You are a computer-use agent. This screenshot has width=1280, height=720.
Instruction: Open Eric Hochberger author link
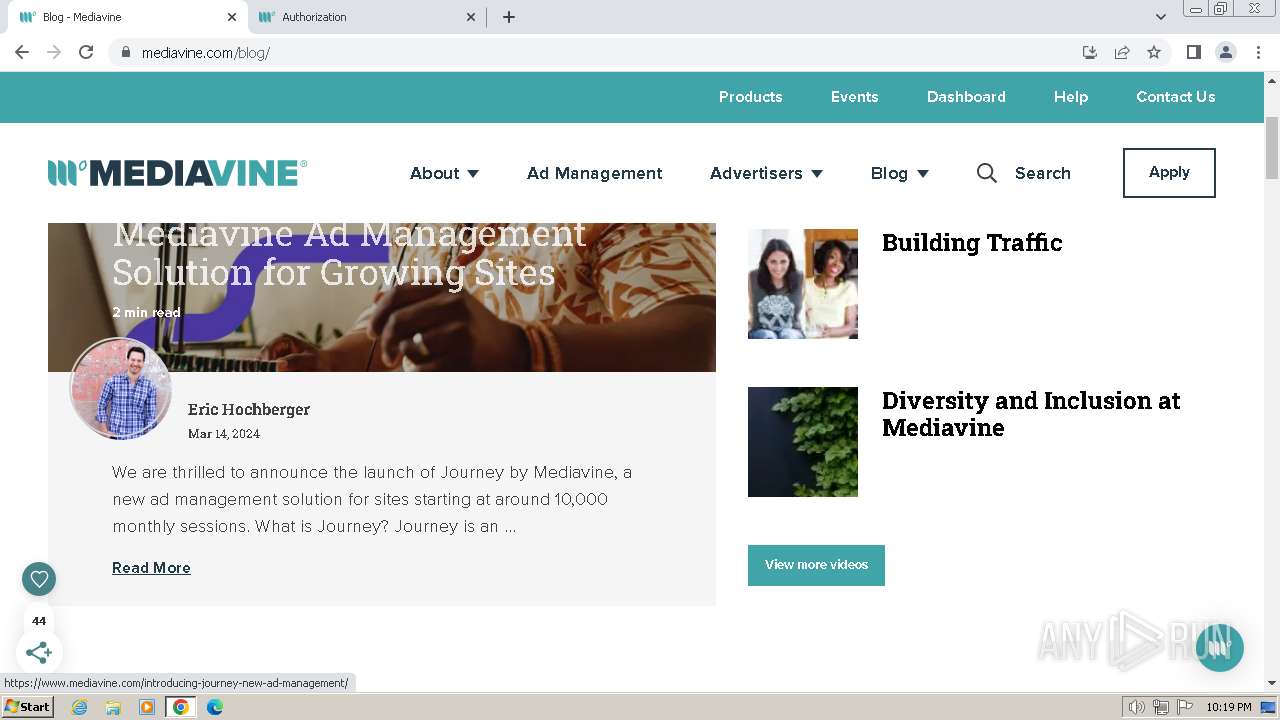(249, 409)
